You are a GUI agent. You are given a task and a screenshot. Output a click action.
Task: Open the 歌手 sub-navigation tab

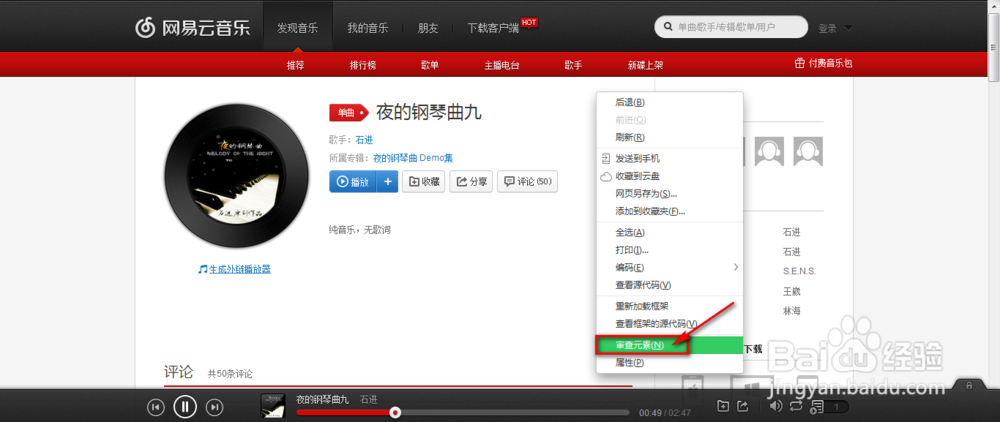573,65
